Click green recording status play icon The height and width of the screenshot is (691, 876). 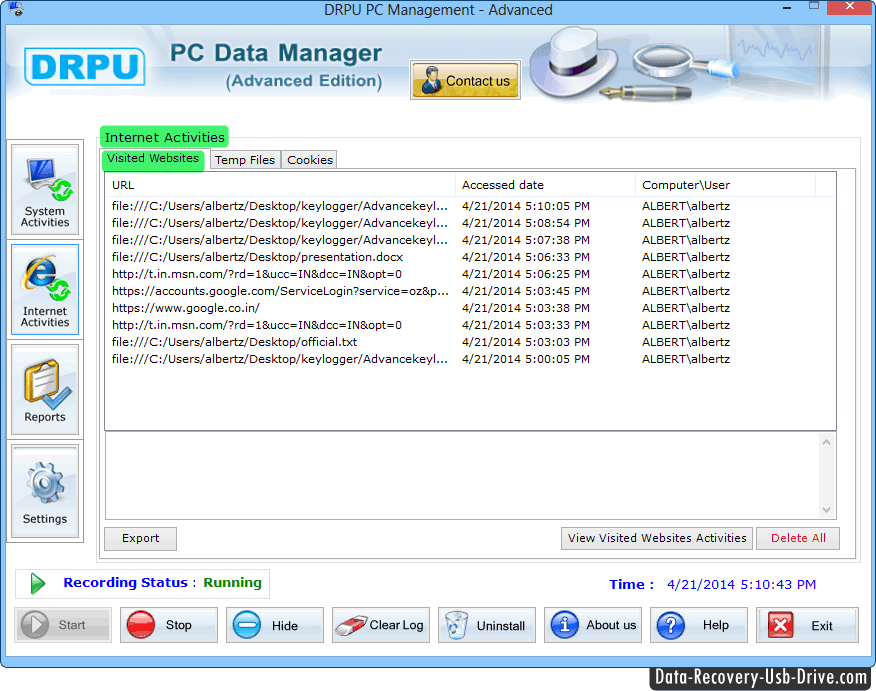tap(37, 583)
